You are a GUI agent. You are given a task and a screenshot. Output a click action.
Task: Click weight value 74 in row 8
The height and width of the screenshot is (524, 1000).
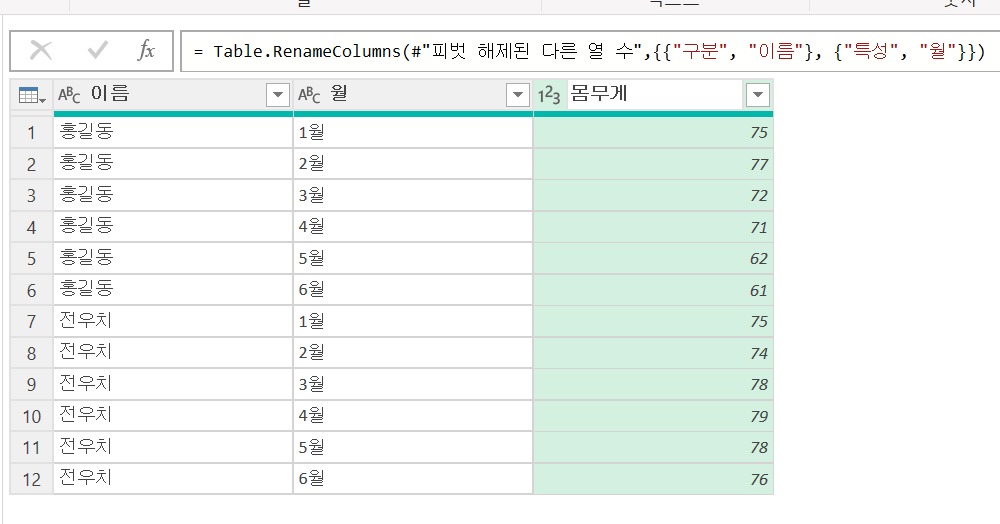click(x=653, y=353)
